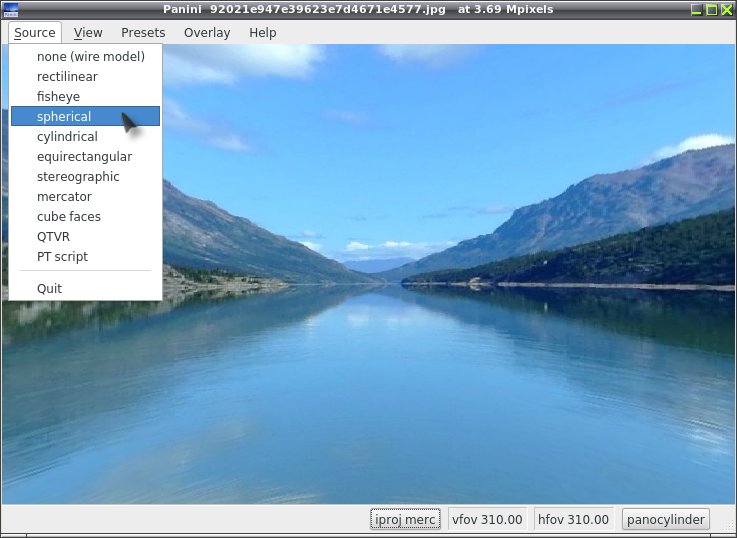
Task: Choose rectilinear source format
Action: click(86, 77)
